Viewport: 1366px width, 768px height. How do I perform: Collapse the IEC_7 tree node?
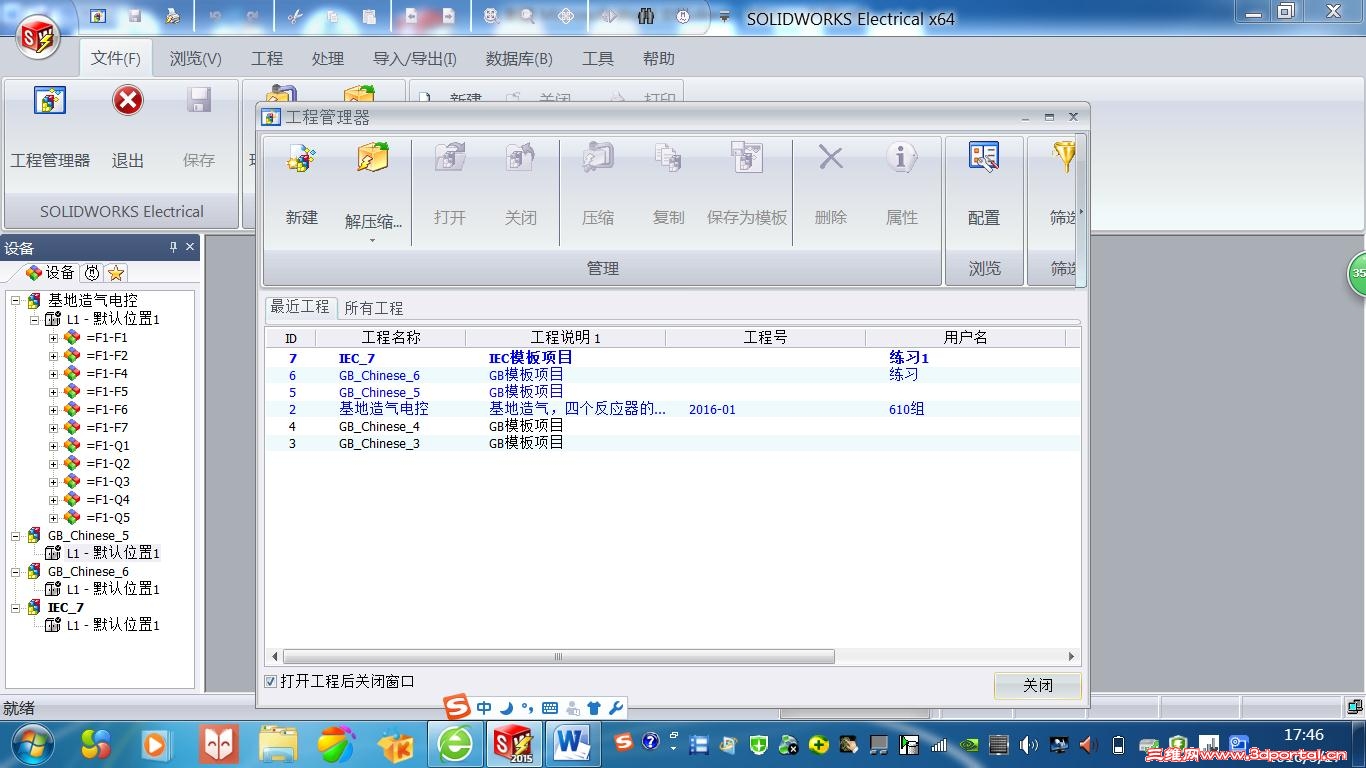click(16, 608)
